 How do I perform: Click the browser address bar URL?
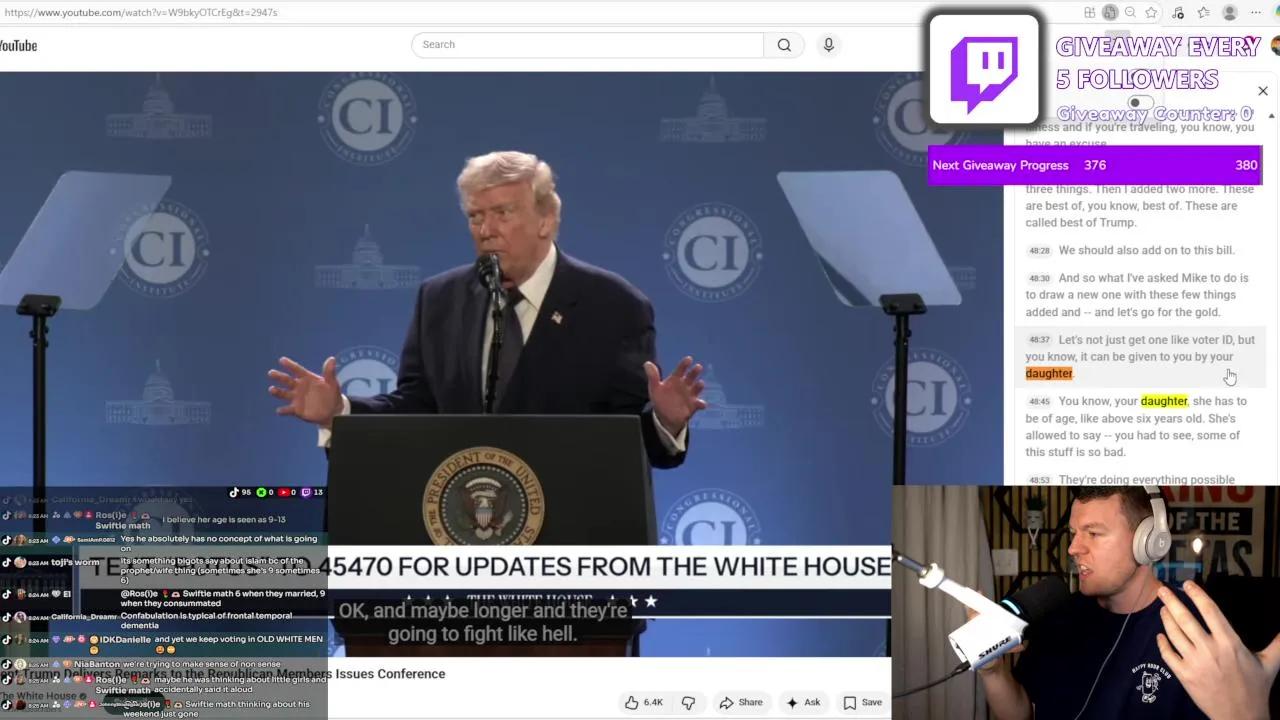coord(141,12)
